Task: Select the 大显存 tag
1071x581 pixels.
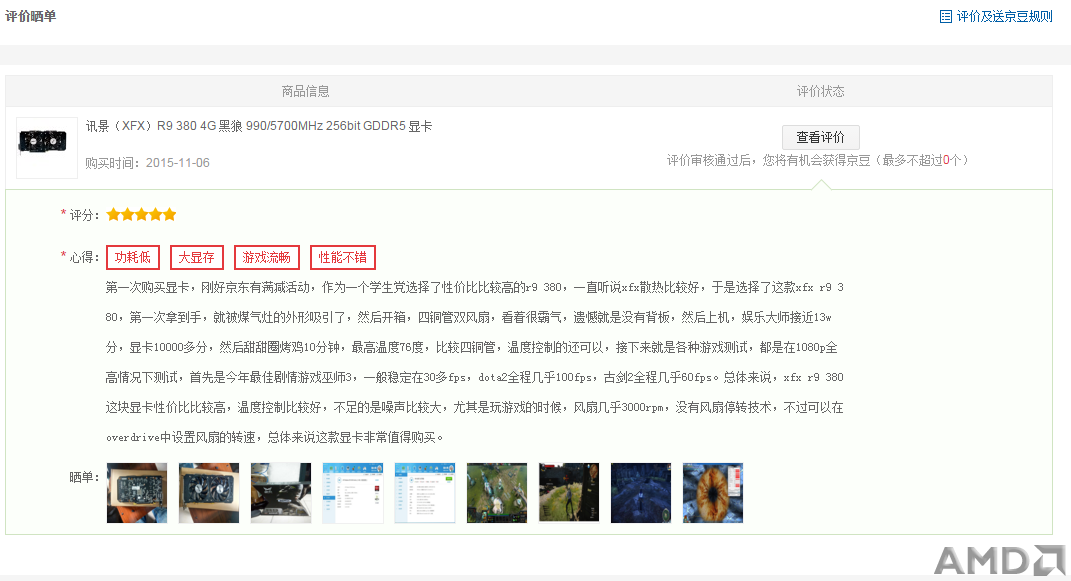Action: point(197,257)
